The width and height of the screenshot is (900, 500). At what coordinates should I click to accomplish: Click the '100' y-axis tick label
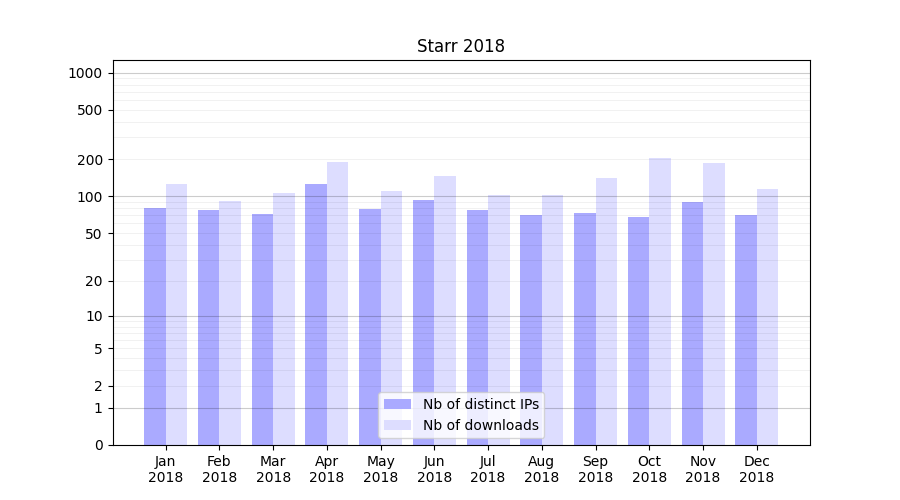click(x=89, y=197)
